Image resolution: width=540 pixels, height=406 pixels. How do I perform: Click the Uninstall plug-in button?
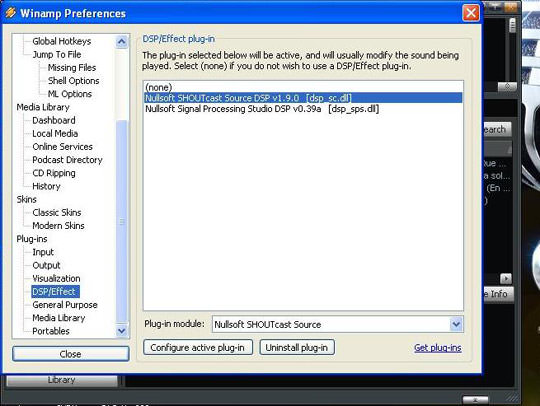coord(297,347)
